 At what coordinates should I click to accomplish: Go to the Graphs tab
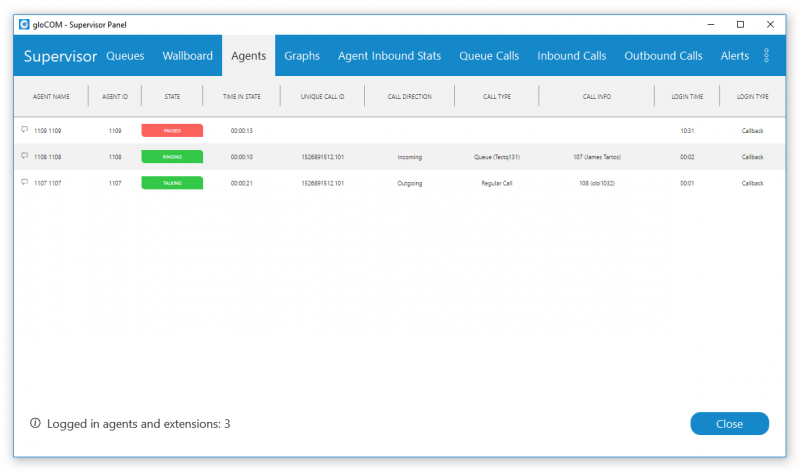pos(302,56)
